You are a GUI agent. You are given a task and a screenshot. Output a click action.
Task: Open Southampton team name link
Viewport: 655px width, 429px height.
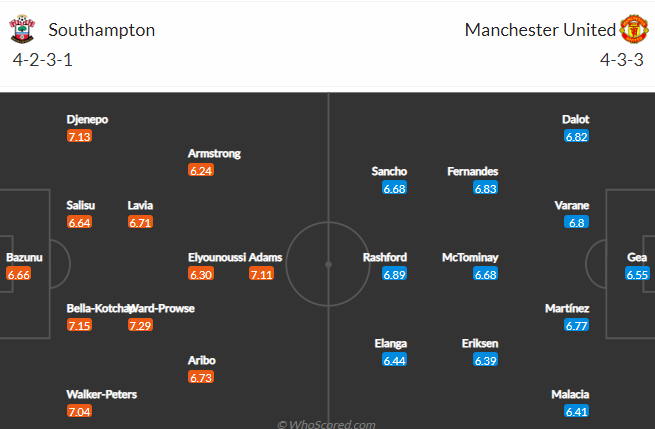coord(102,30)
